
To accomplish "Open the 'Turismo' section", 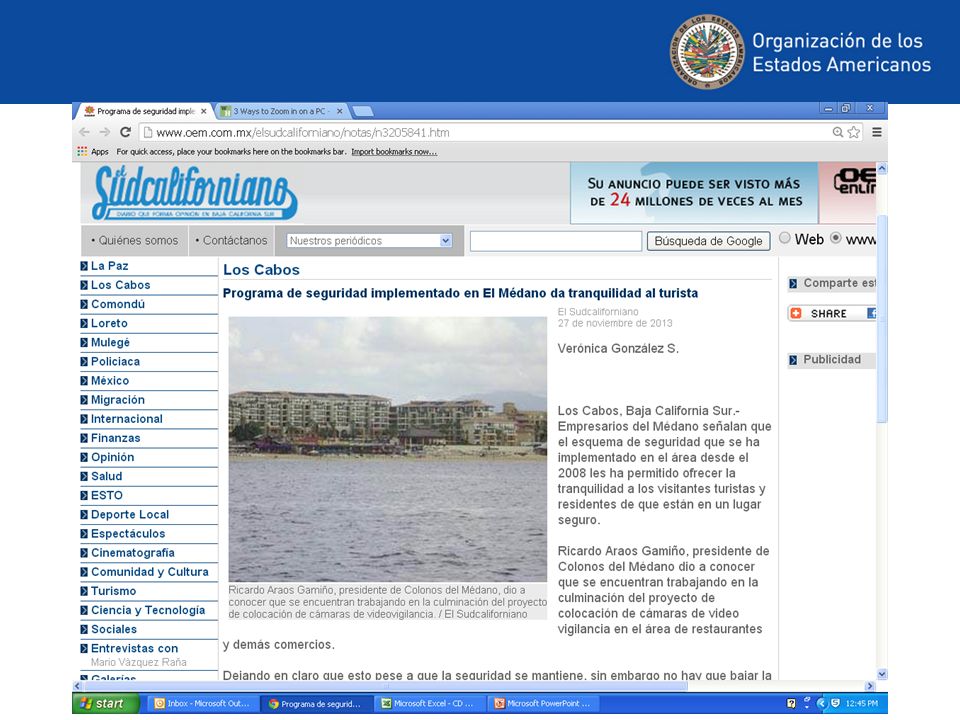I will pyautogui.click(x=113, y=591).
